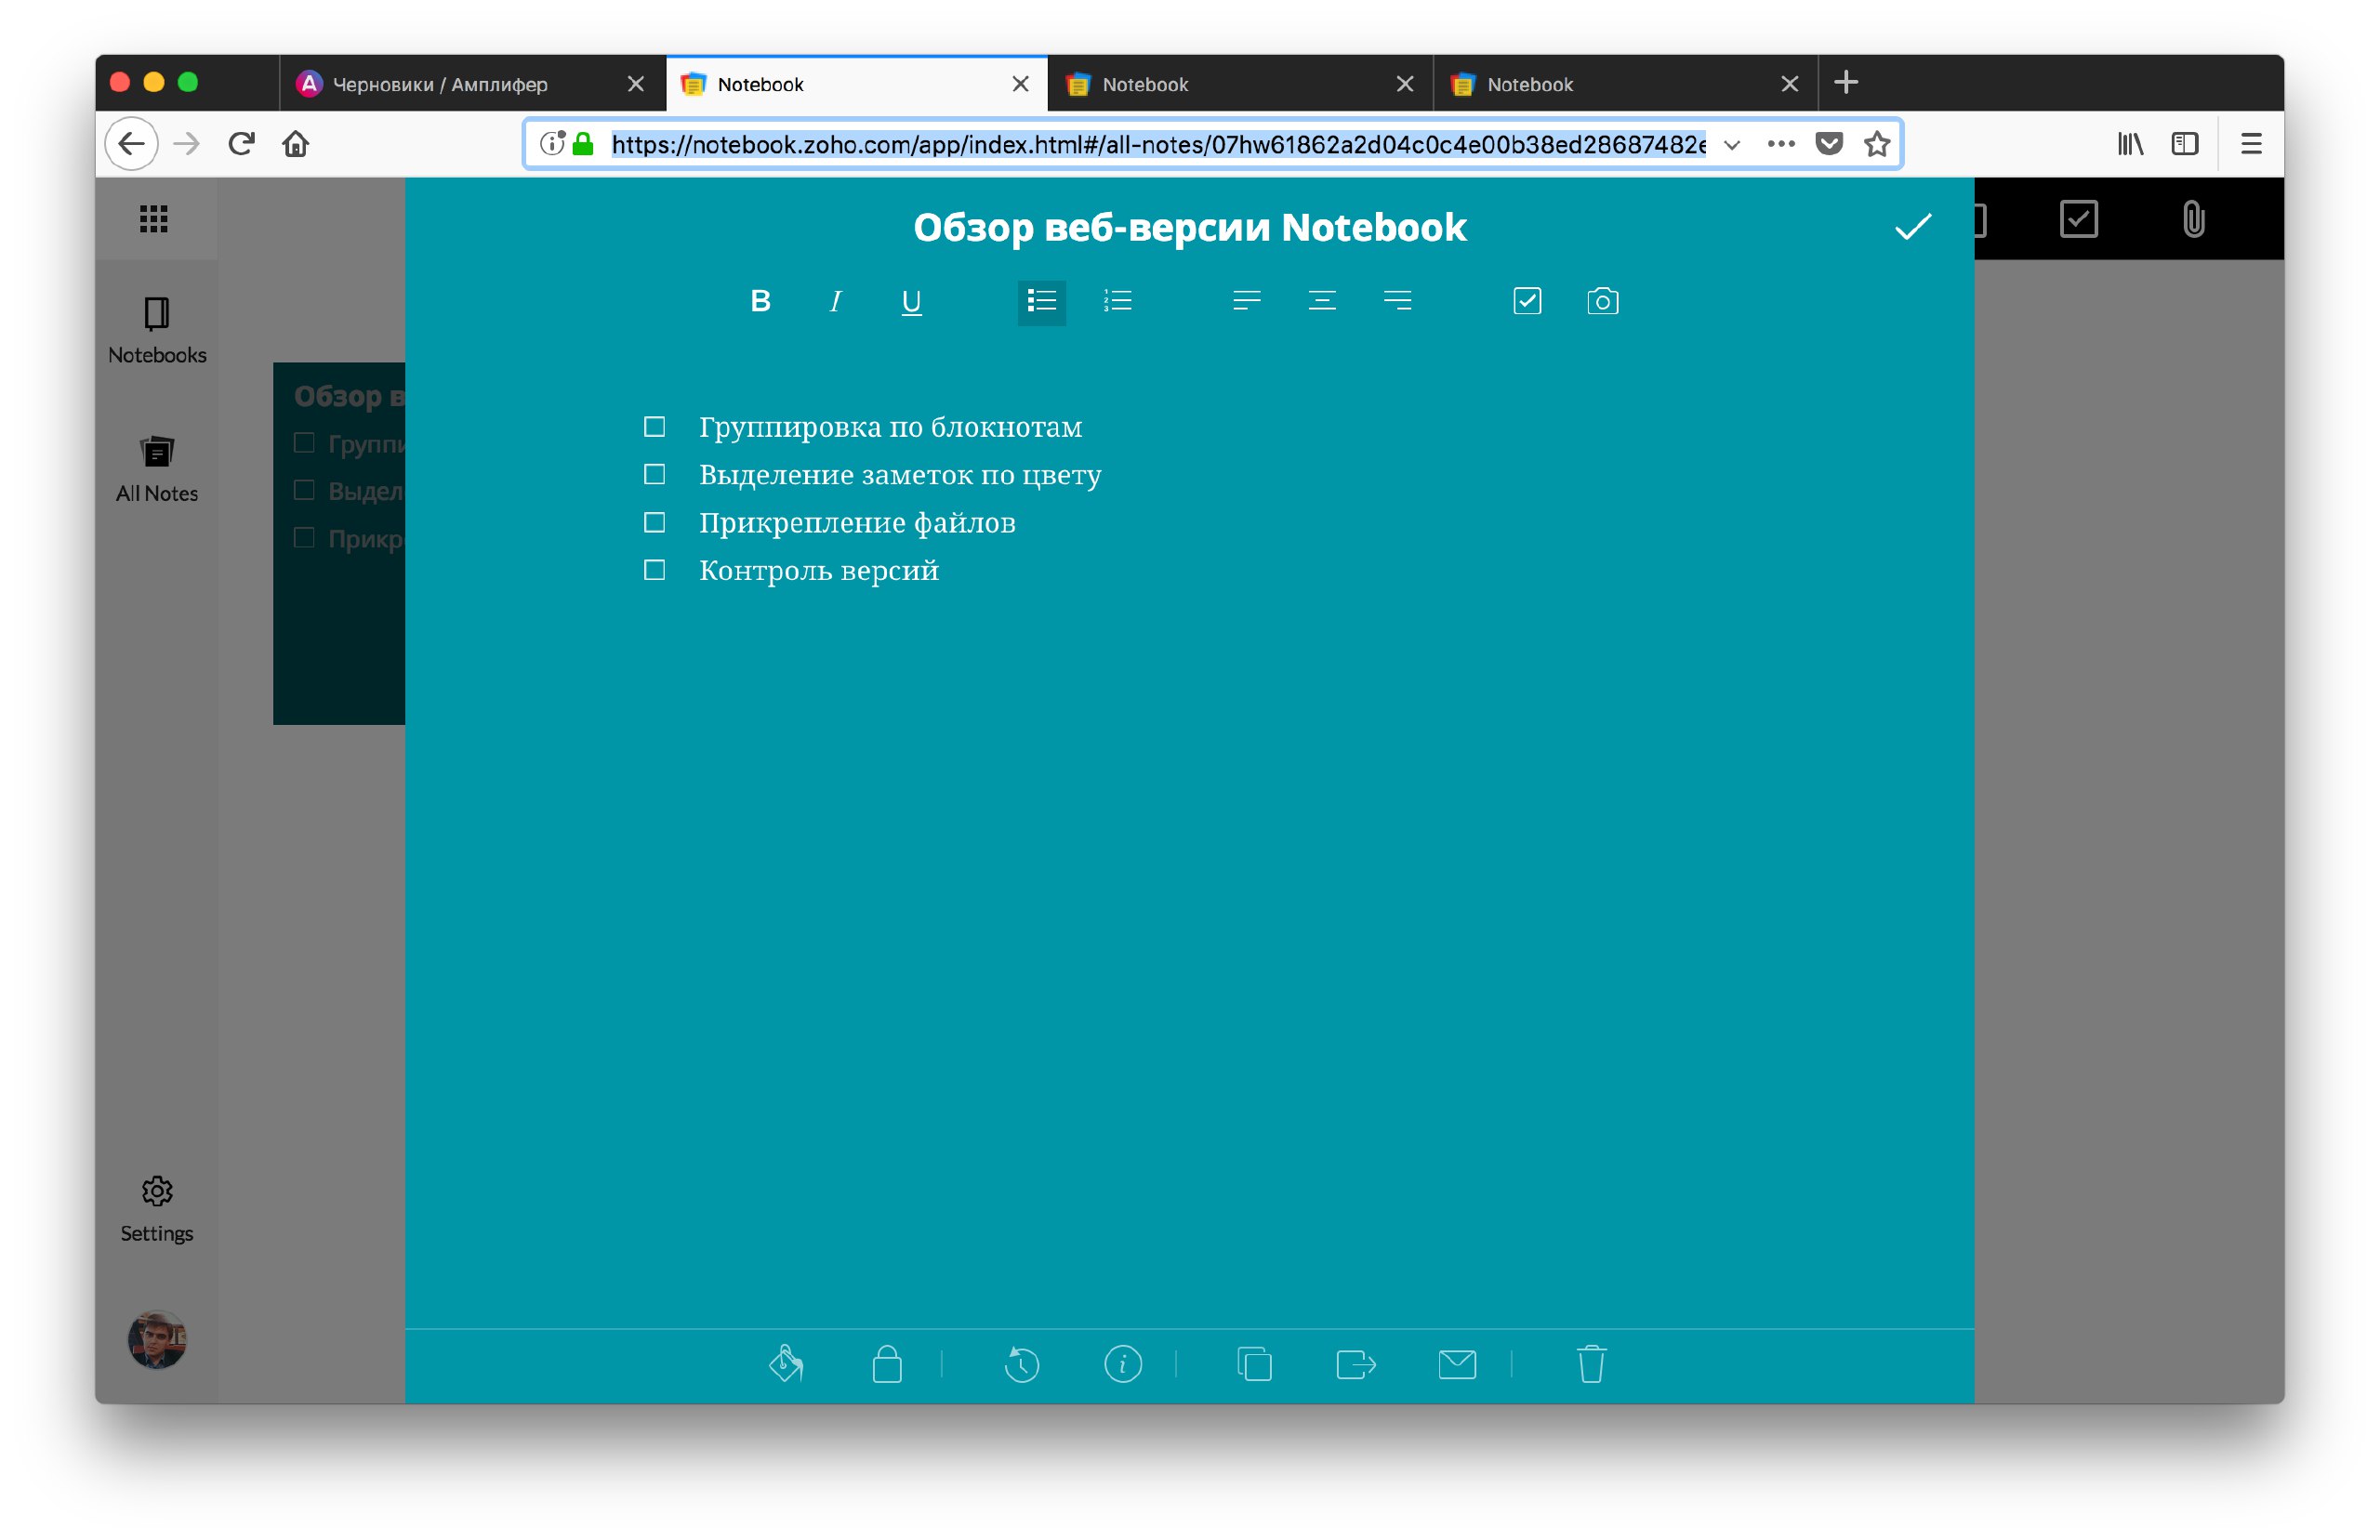The height and width of the screenshot is (1540, 2380).
Task: Open a new browser tab
Action: (1846, 83)
